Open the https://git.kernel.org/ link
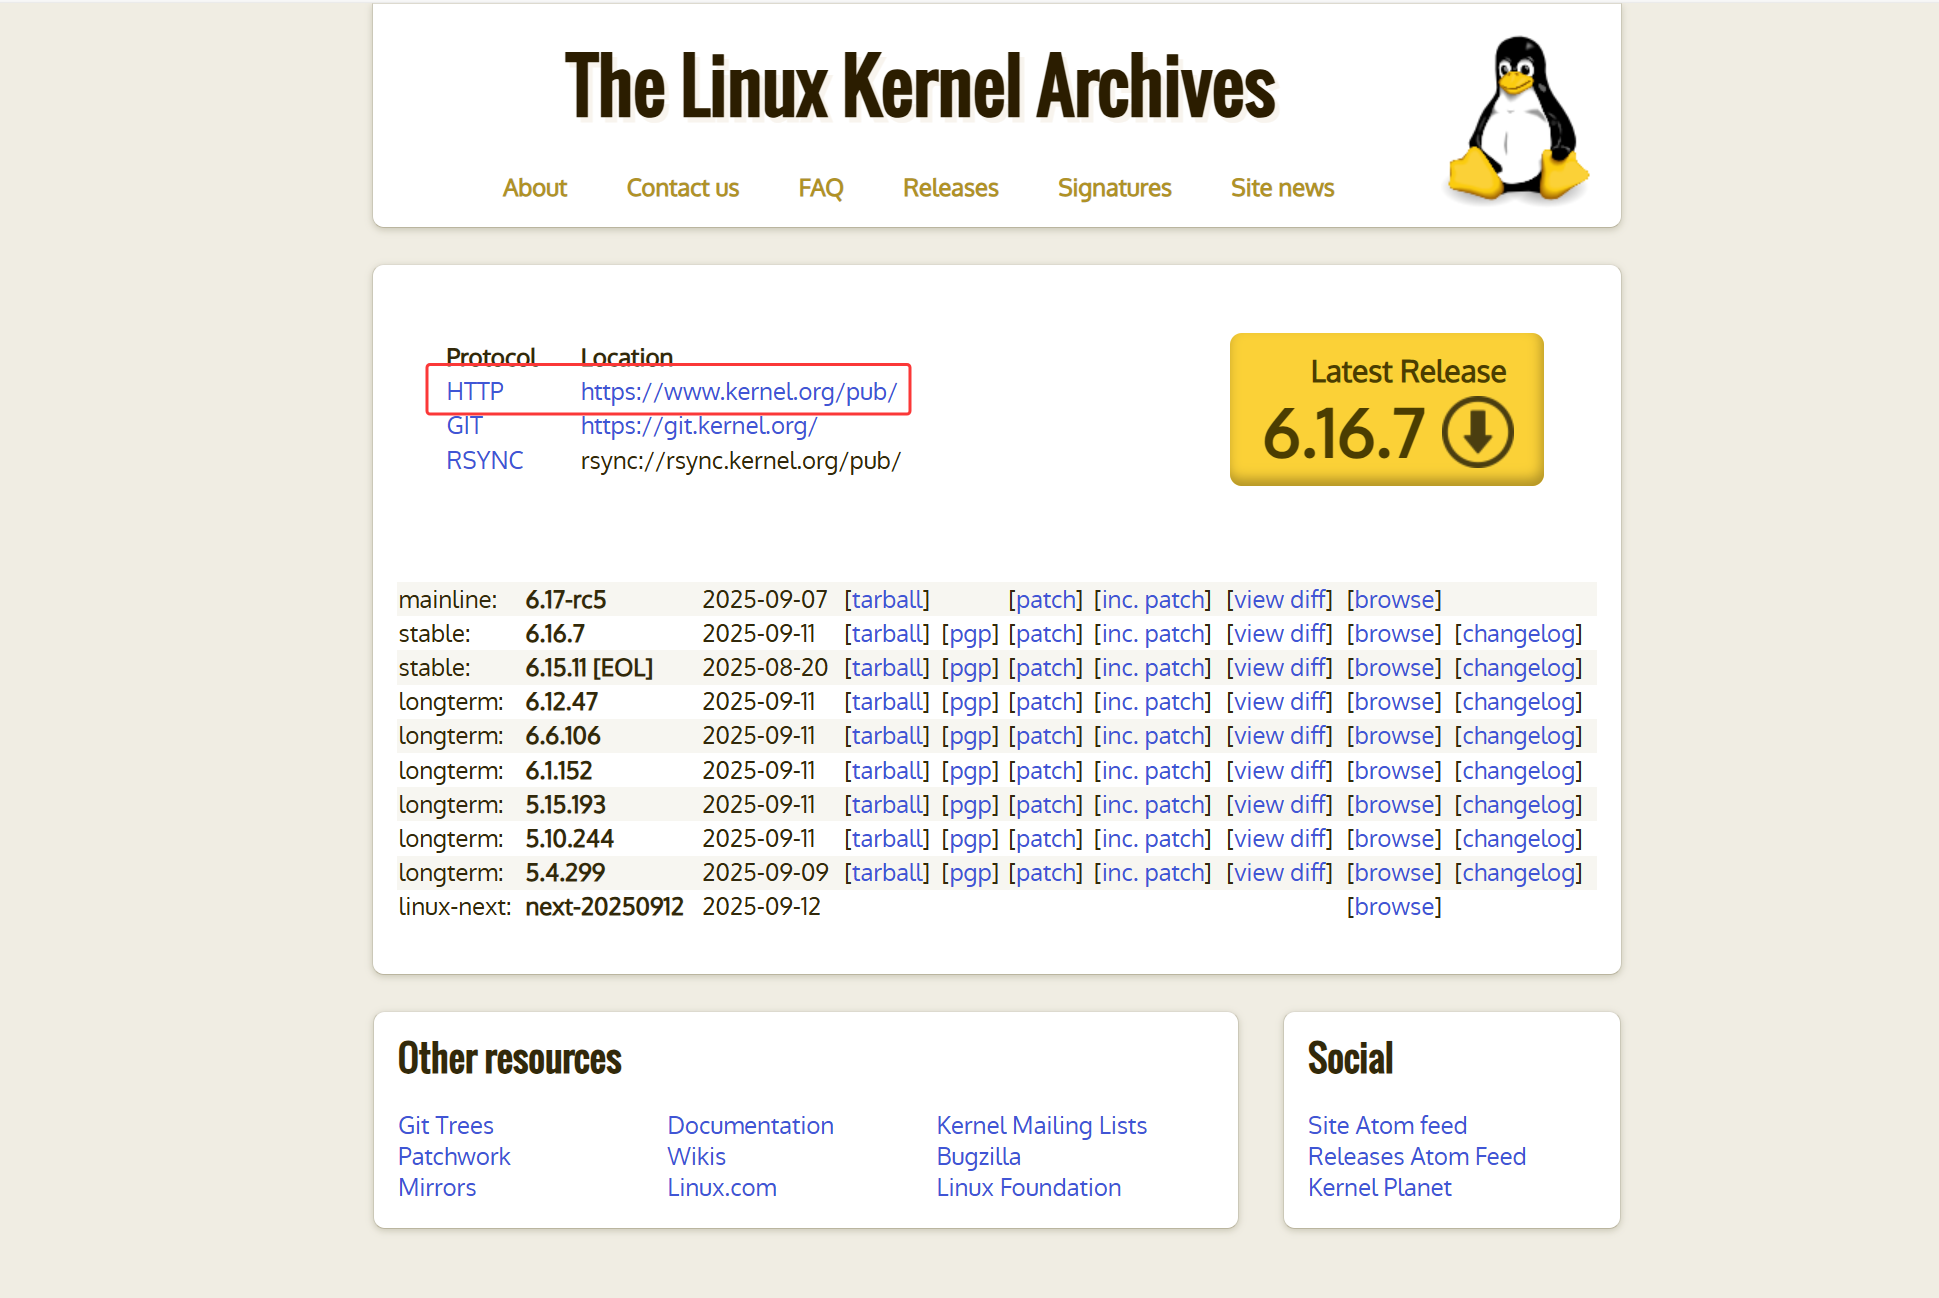This screenshot has width=1939, height=1298. coord(699,425)
